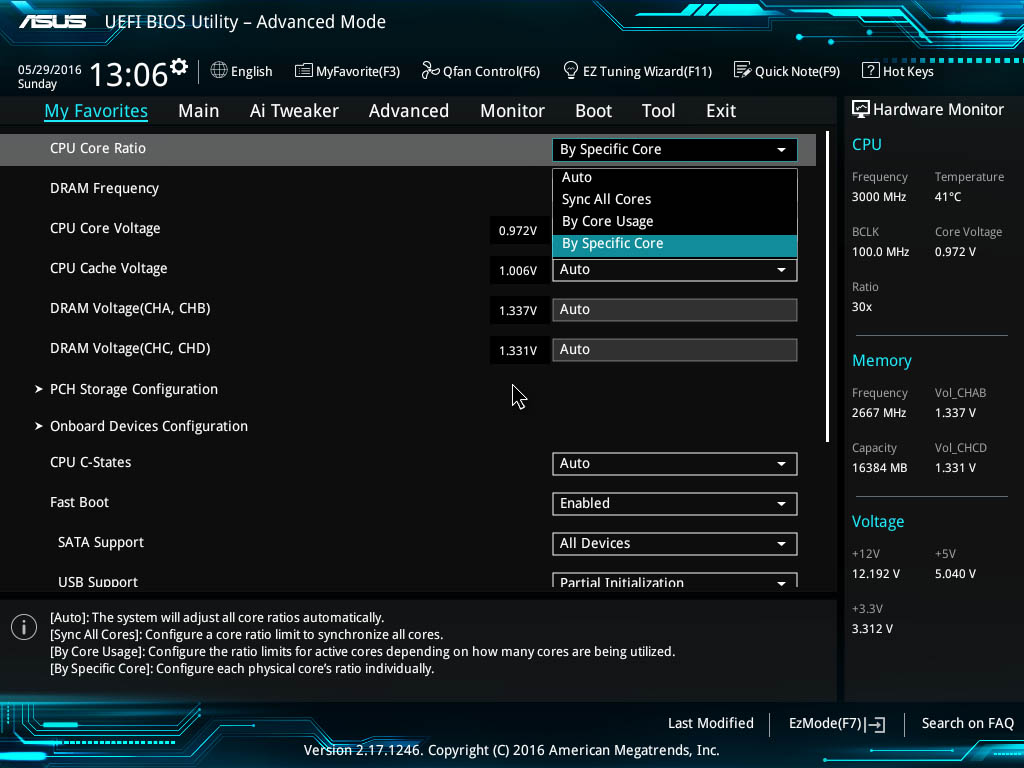Click 12.192 V voltage reading
The width and height of the screenshot is (1024, 768).
876,573
